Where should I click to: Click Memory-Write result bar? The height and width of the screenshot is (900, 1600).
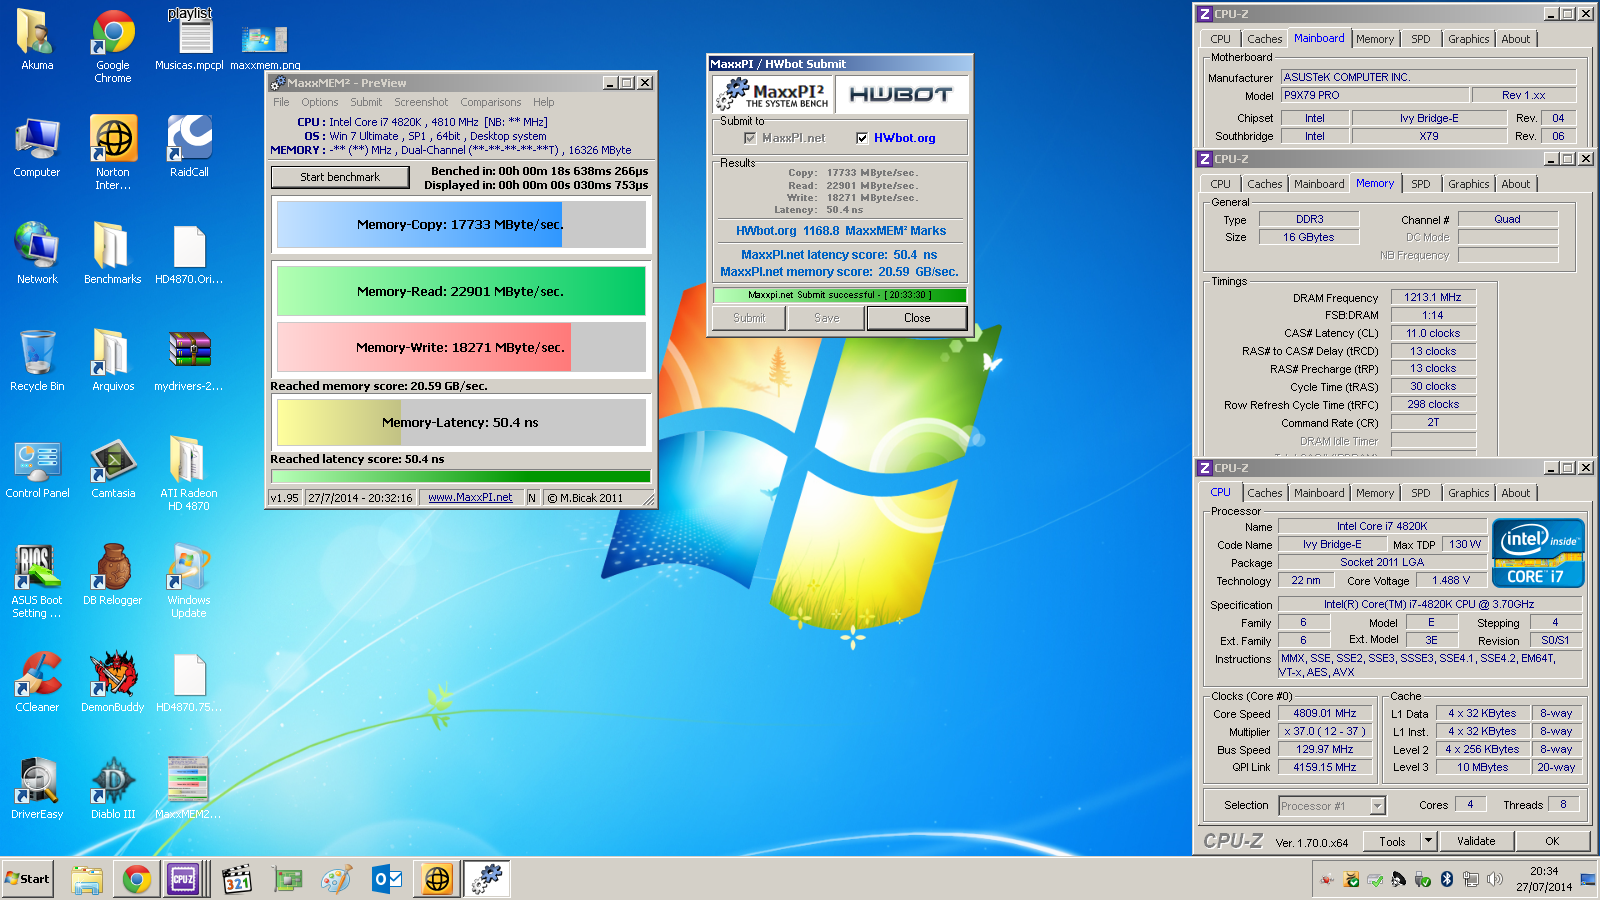[x=461, y=348]
